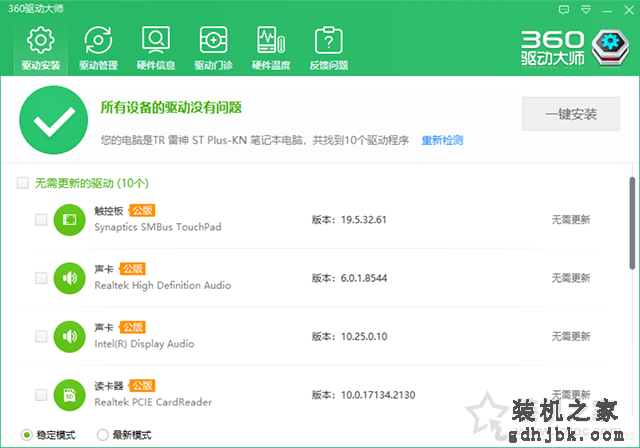640x448 pixels.
Task: Open the title bar dropdown menu icon
Action: 586,10
